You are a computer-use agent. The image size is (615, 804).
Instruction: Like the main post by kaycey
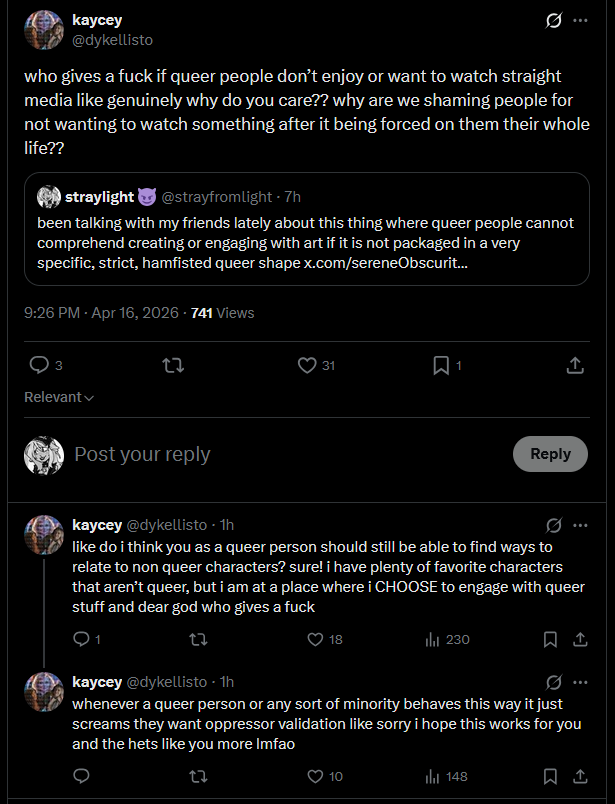point(308,366)
